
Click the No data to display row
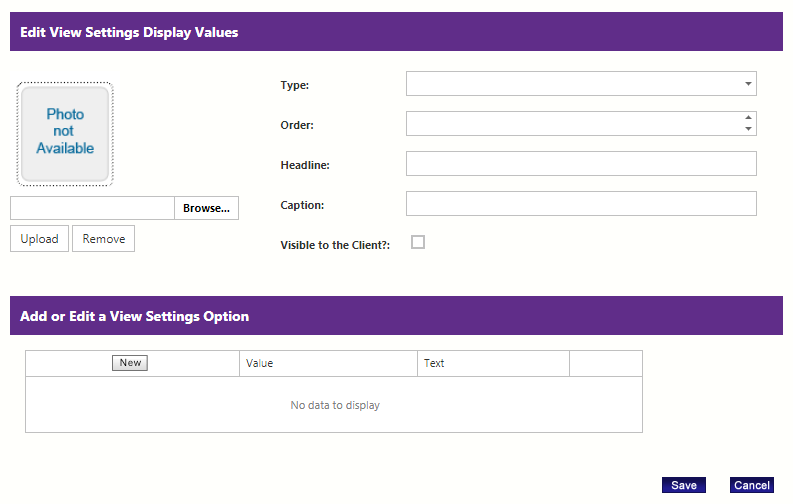point(334,405)
